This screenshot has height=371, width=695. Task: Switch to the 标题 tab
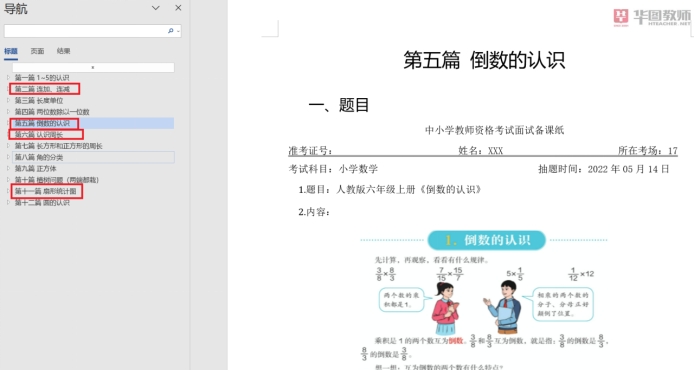click(11, 51)
